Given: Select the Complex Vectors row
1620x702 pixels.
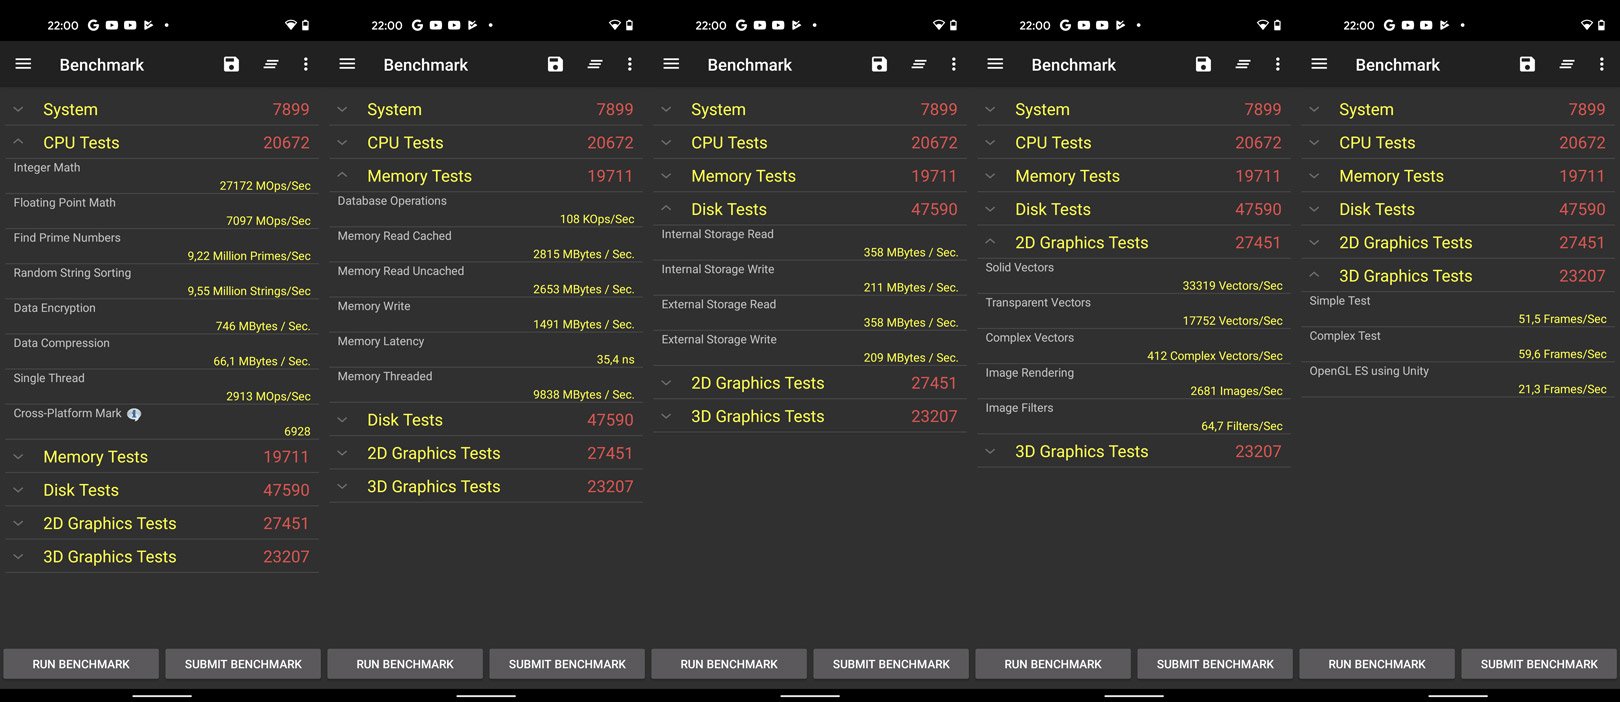Looking at the screenshot, I should click(1134, 347).
